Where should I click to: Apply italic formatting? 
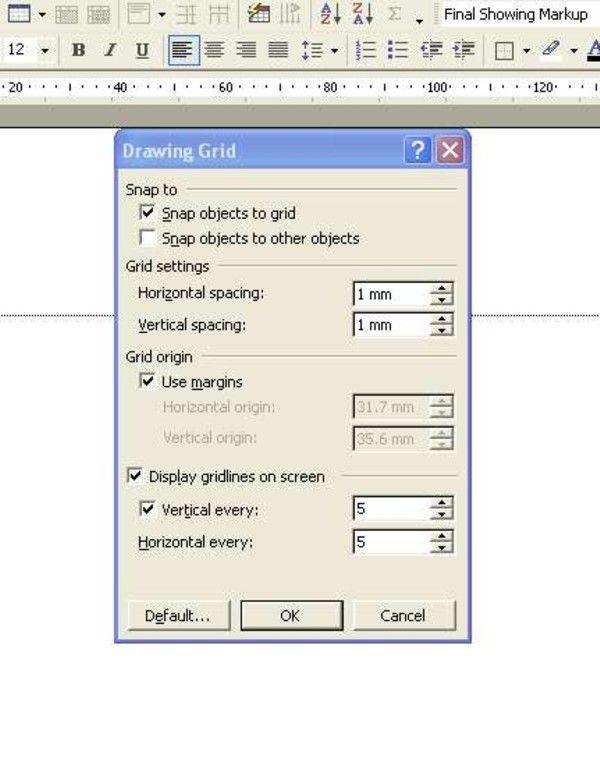point(110,50)
